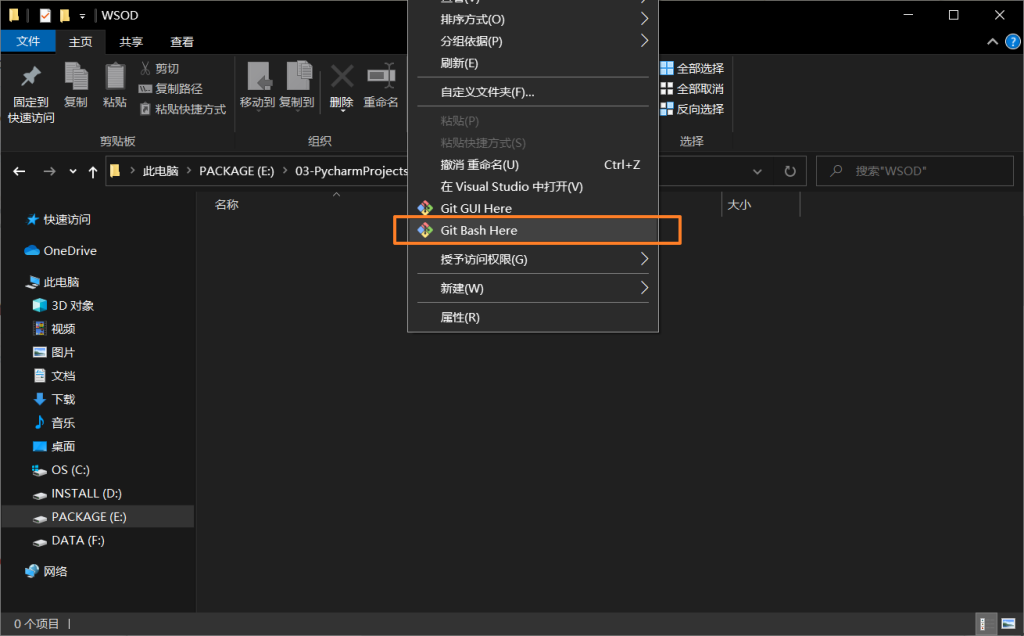The width and height of the screenshot is (1024, 636).
Task: Switch to the 查看 ribbon tab
Action: click(x=179, y=41)
